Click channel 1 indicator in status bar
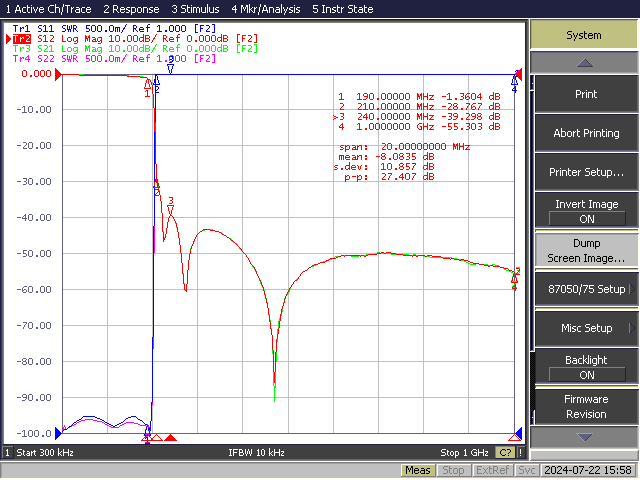Viewport: 640px width, 480px height. coord(7,453)
